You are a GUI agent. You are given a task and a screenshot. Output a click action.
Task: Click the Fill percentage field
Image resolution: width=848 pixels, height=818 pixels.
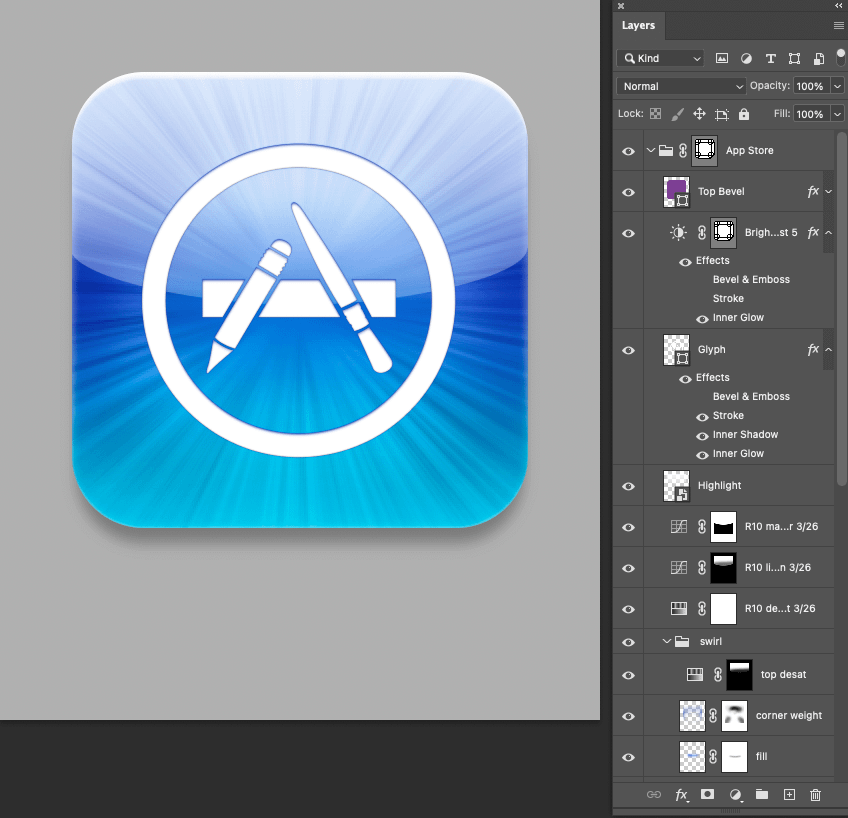[x=810, y=114]
